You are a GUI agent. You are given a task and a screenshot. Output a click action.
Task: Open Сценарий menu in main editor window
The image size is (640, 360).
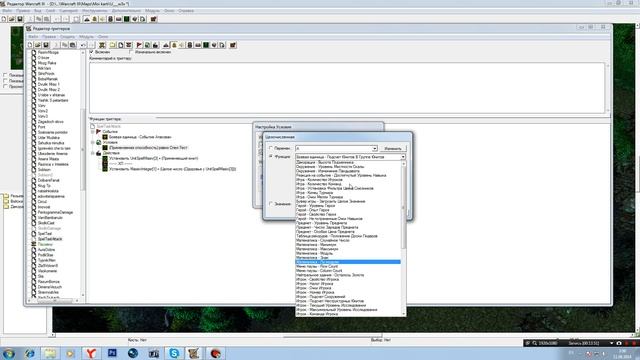pos(68,11)
